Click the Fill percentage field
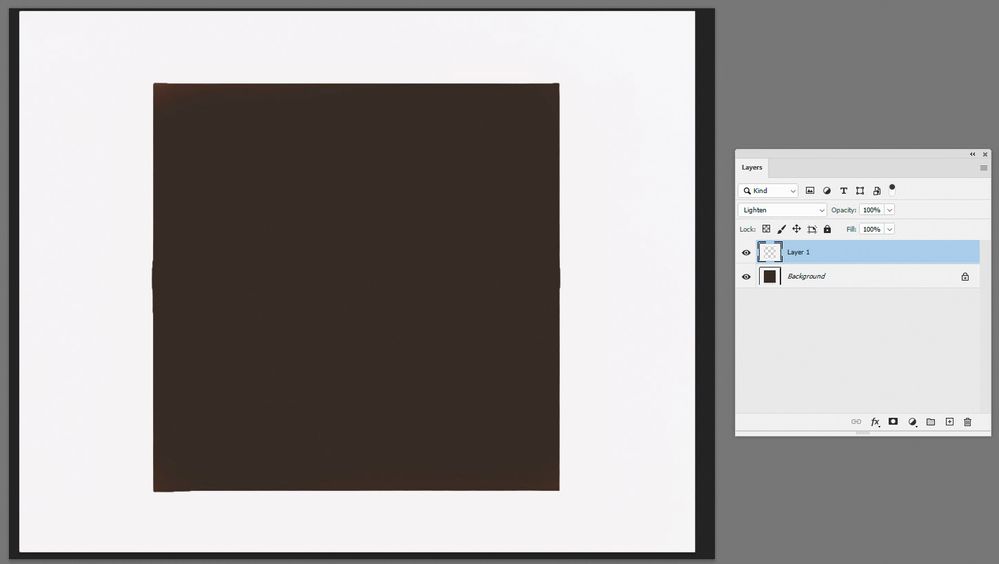The height and width of the screenshot is (564, 999). coord(872,229)
